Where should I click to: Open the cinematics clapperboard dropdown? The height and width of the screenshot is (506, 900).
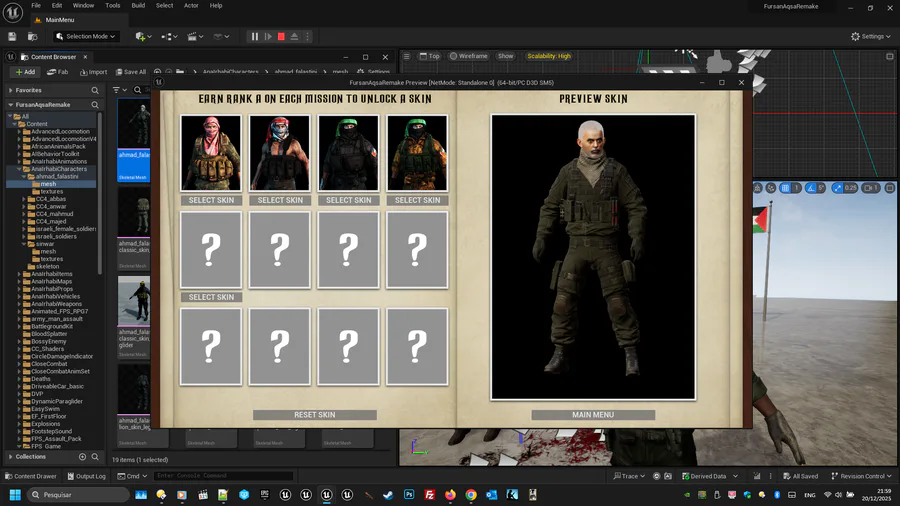[x=195, y=36]
